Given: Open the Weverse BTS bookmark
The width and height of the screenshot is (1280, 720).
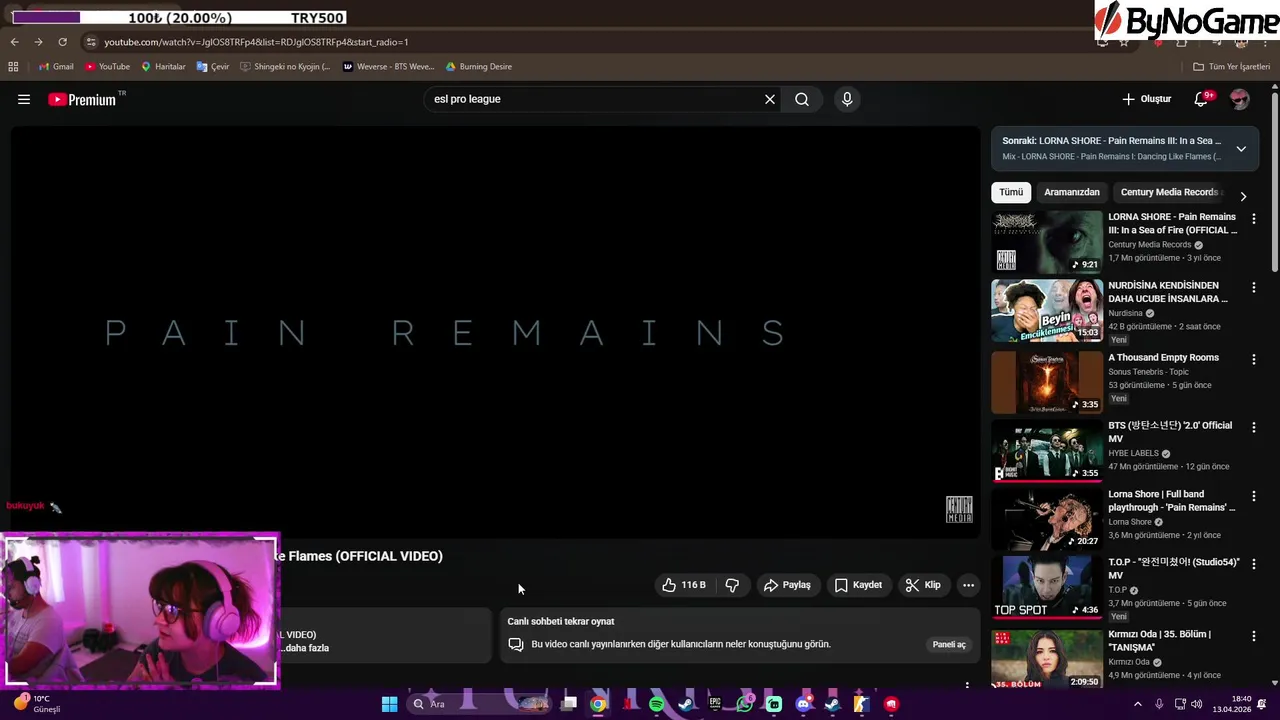Looking at the screenshot, I should (389, 67).
